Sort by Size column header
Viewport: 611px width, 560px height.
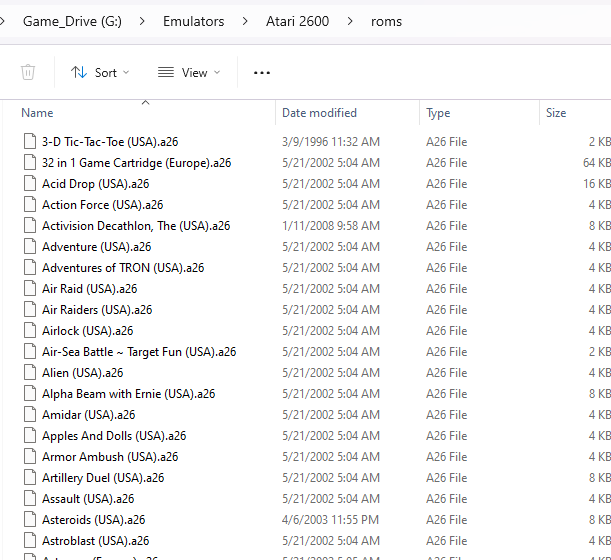click(556, 113)
